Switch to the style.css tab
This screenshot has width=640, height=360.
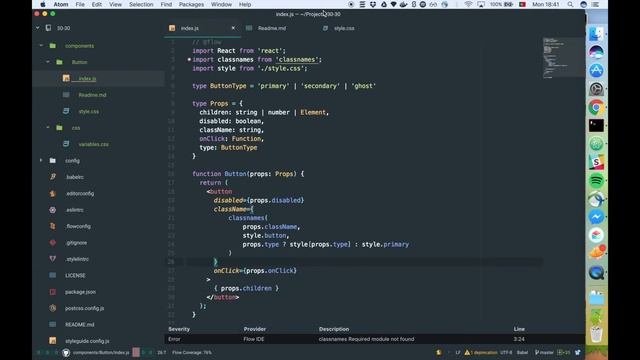(344, 28)
